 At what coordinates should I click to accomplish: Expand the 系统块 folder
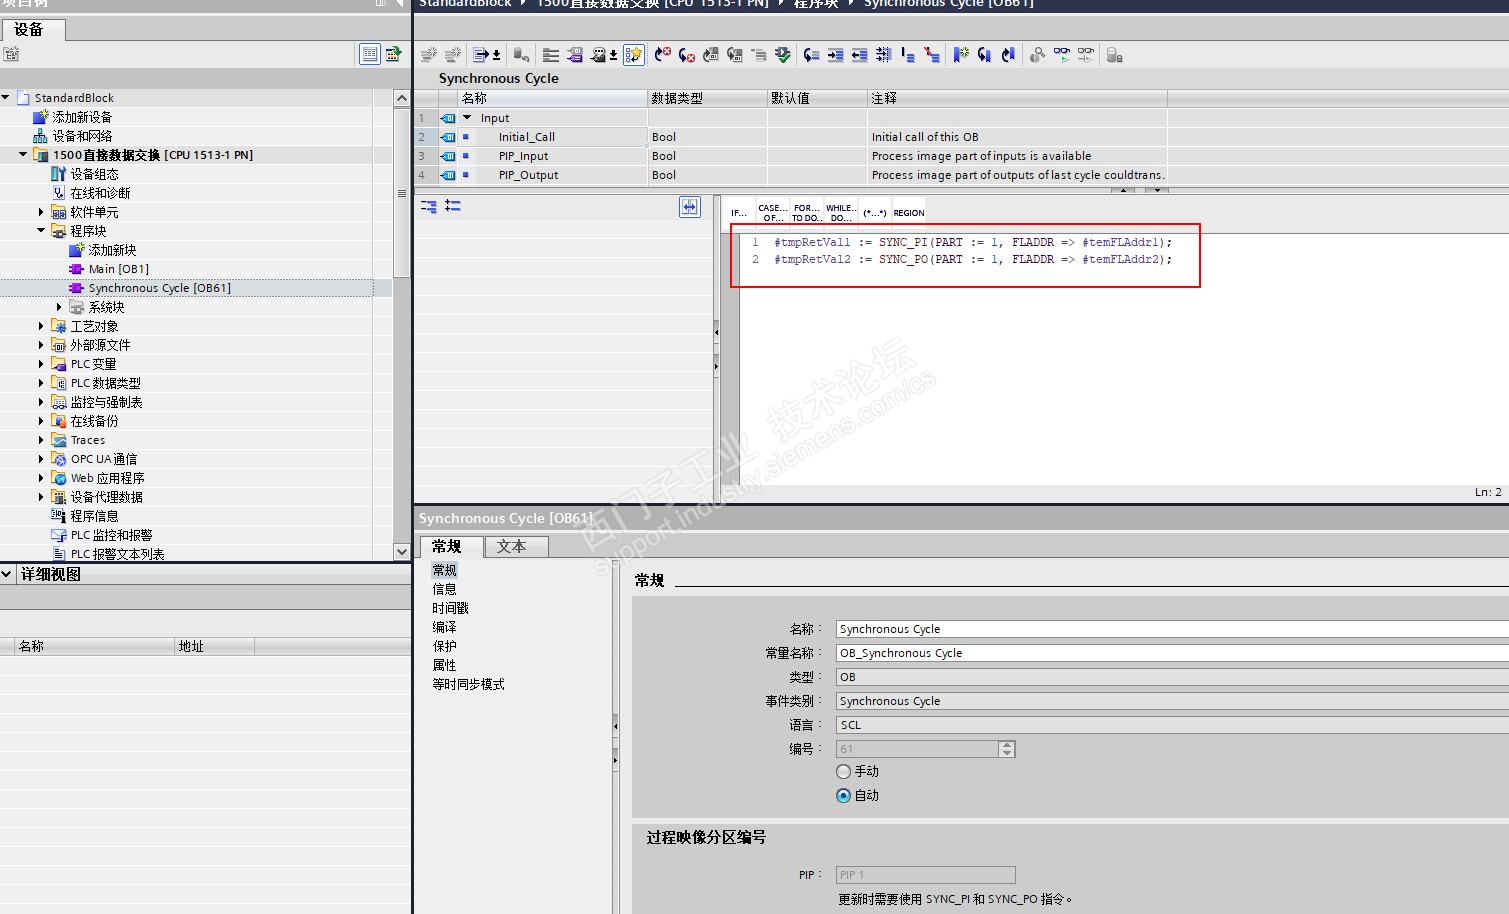pos(59,307)
